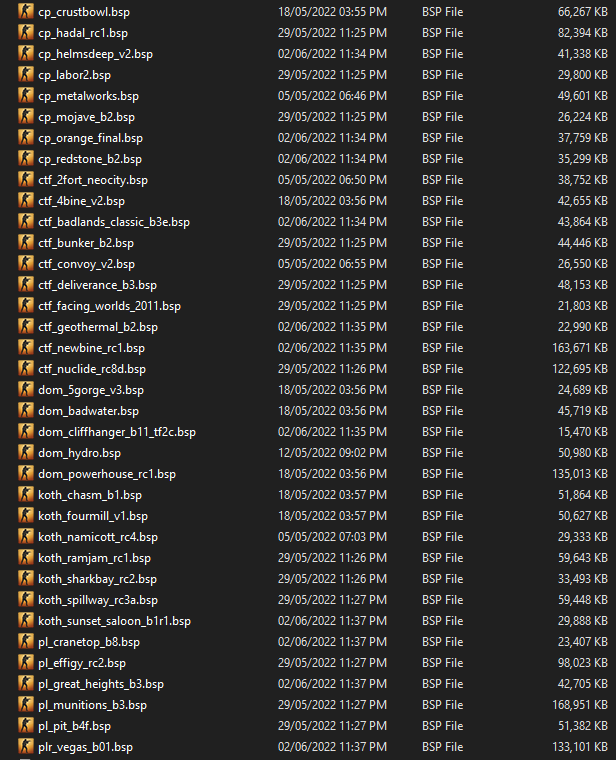Click the ctf_newbine_rc1.bsp file icon

[26, 348]
